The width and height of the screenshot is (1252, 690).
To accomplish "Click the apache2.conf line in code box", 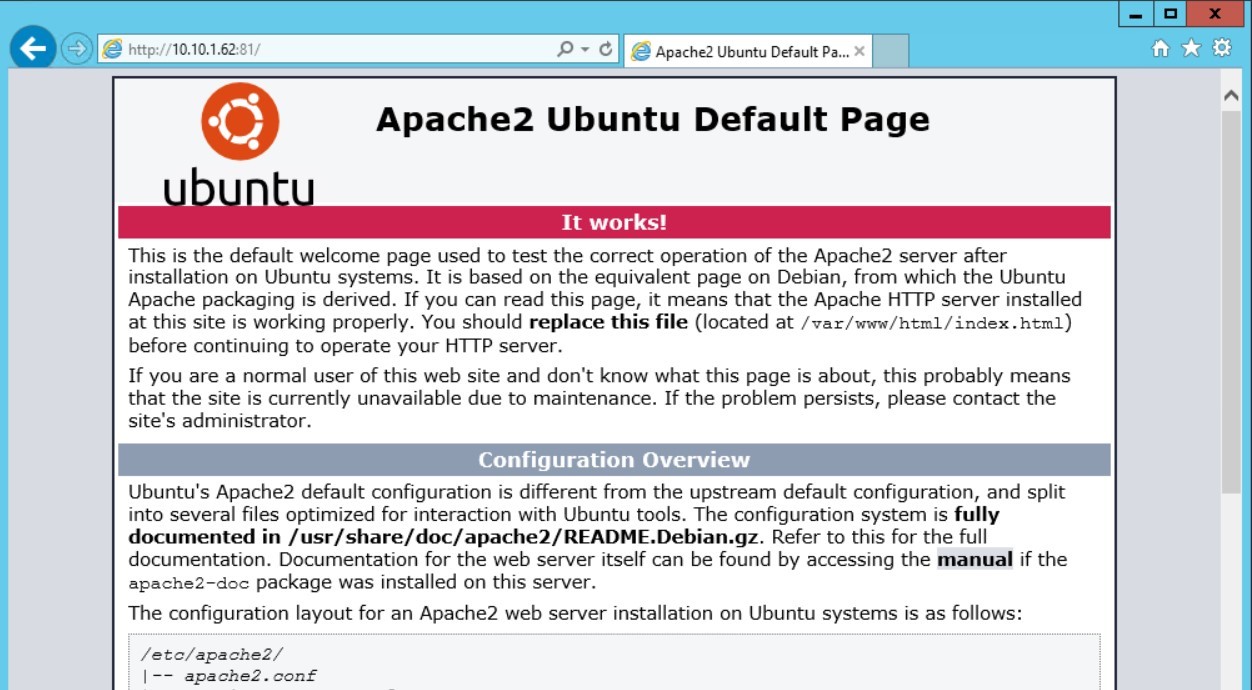I will [229, 676].
